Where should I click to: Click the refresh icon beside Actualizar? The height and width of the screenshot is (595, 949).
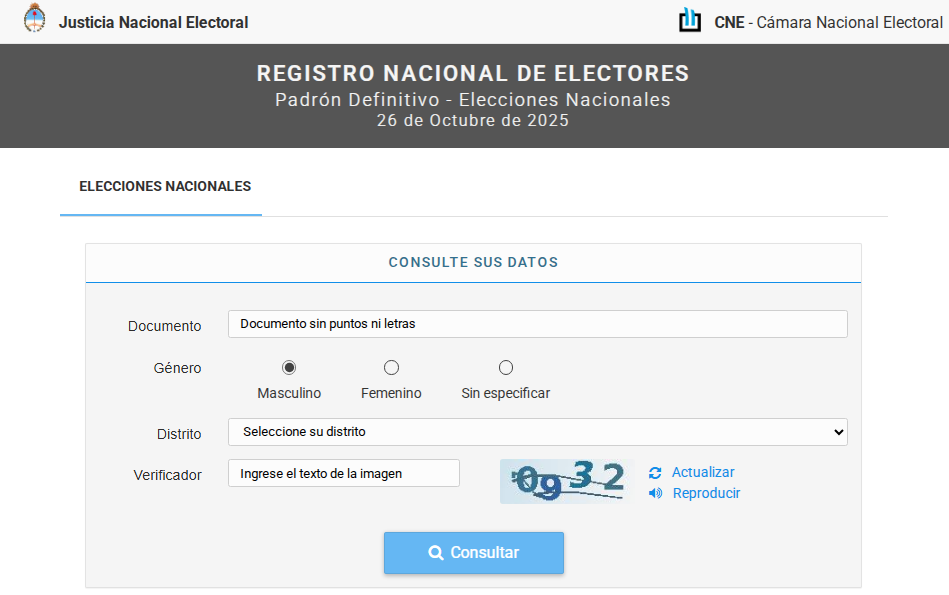[x=655, y=473]
